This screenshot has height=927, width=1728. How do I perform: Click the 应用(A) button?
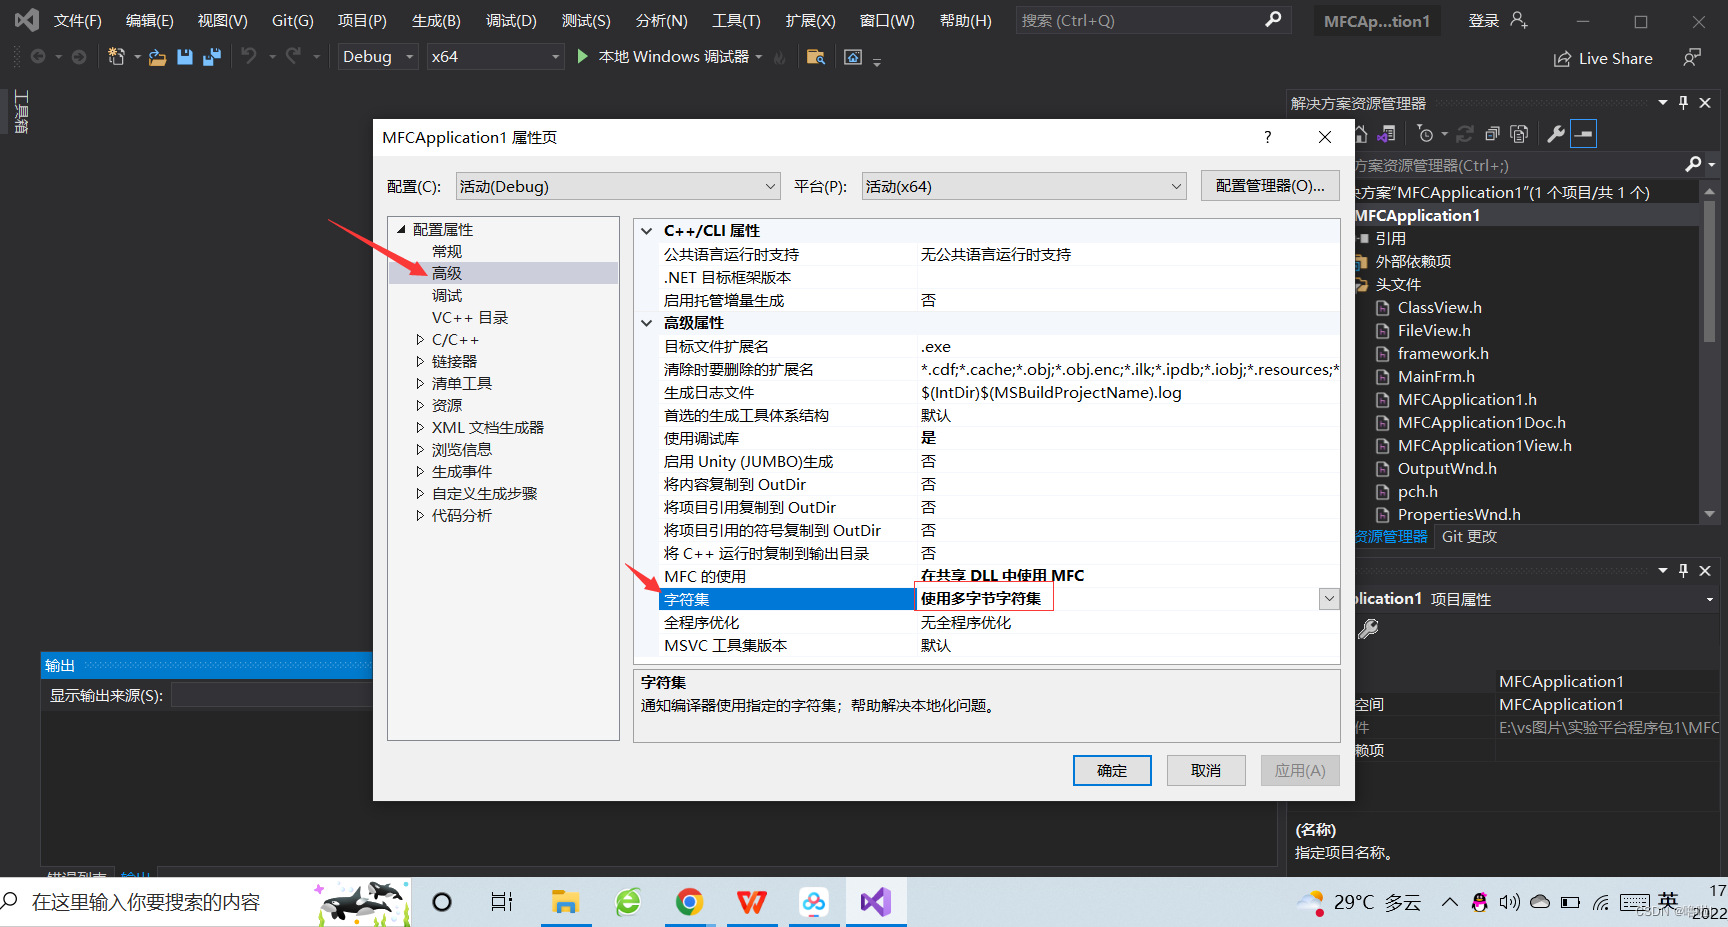tap(1300, 771)
